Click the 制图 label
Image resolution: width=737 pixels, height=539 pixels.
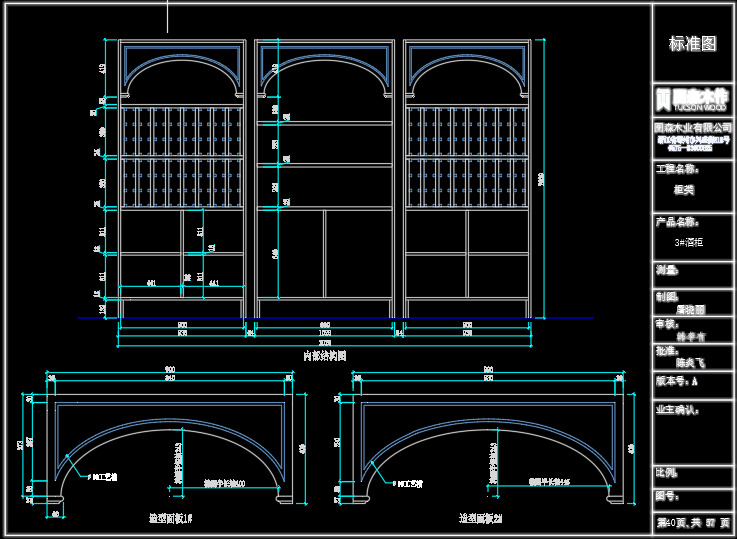pos(667,297)
